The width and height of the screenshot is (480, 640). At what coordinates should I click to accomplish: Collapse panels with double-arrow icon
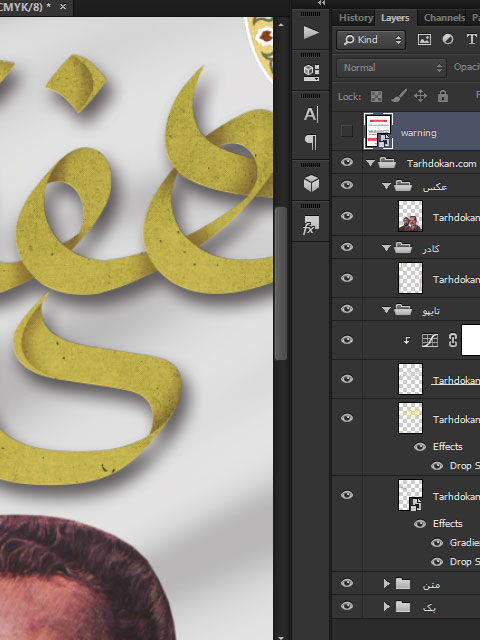[x=322, y=3]
